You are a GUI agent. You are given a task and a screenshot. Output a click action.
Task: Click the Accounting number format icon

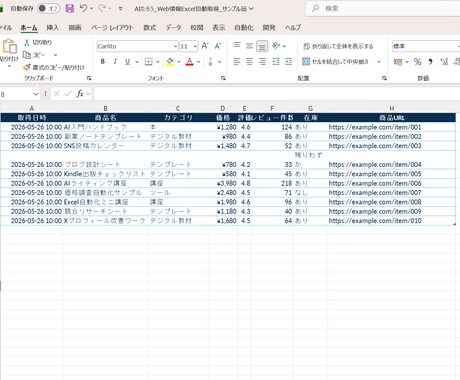tap(398, 62)
